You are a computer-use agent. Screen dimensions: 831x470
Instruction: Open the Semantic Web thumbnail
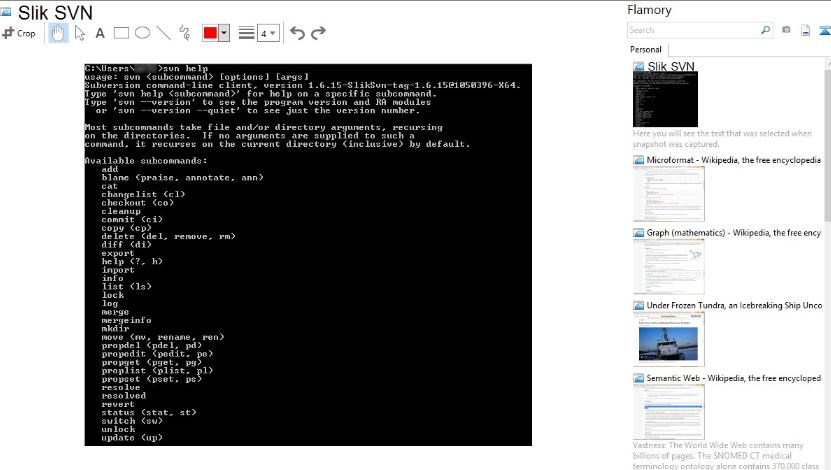tap(669, 412)
